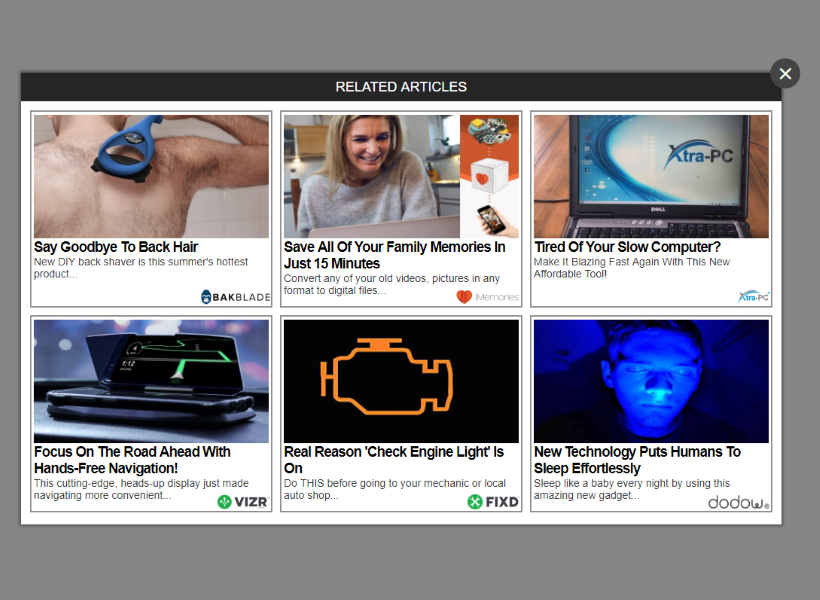This screenshot has width=820, height=600.
Task: Click 'Do THIS before going to your mechanic' text
Action: click(x=395, y=489)
